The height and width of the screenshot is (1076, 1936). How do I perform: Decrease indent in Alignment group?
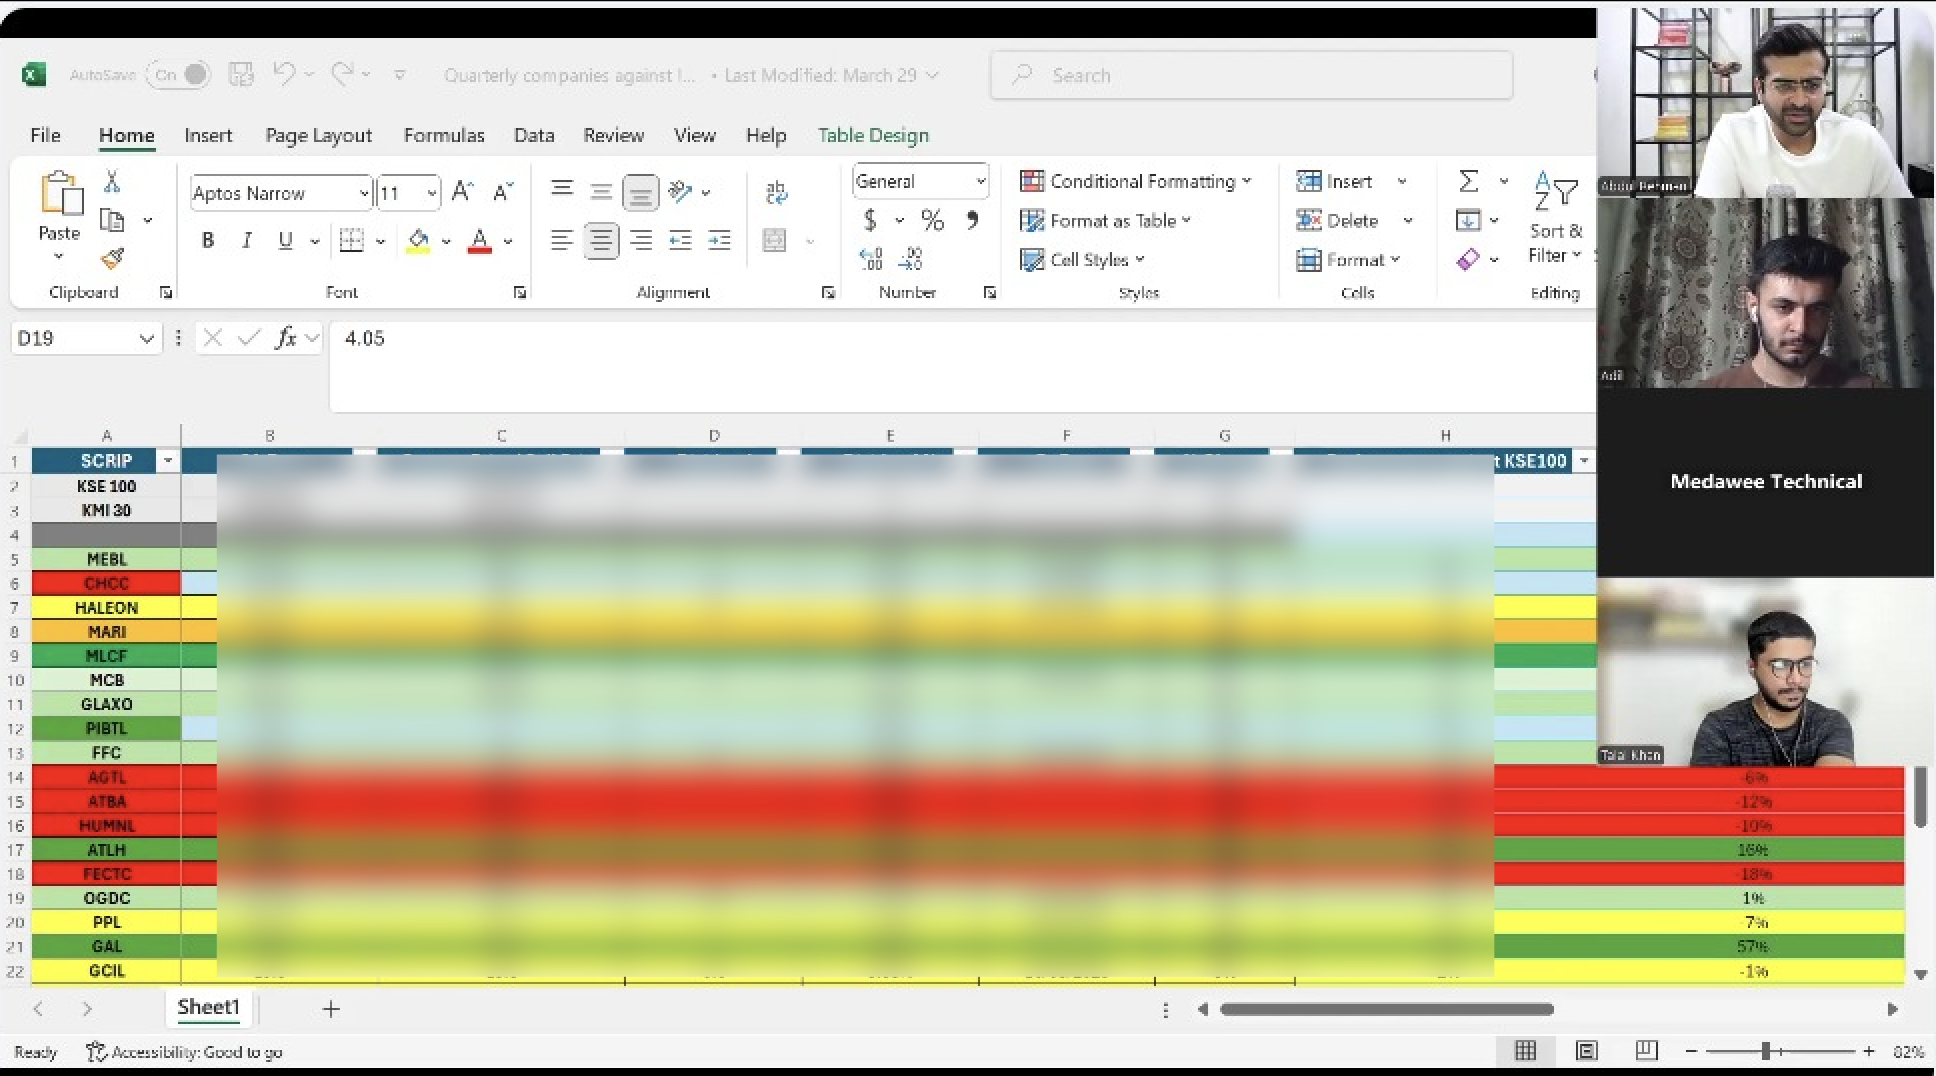680,240
